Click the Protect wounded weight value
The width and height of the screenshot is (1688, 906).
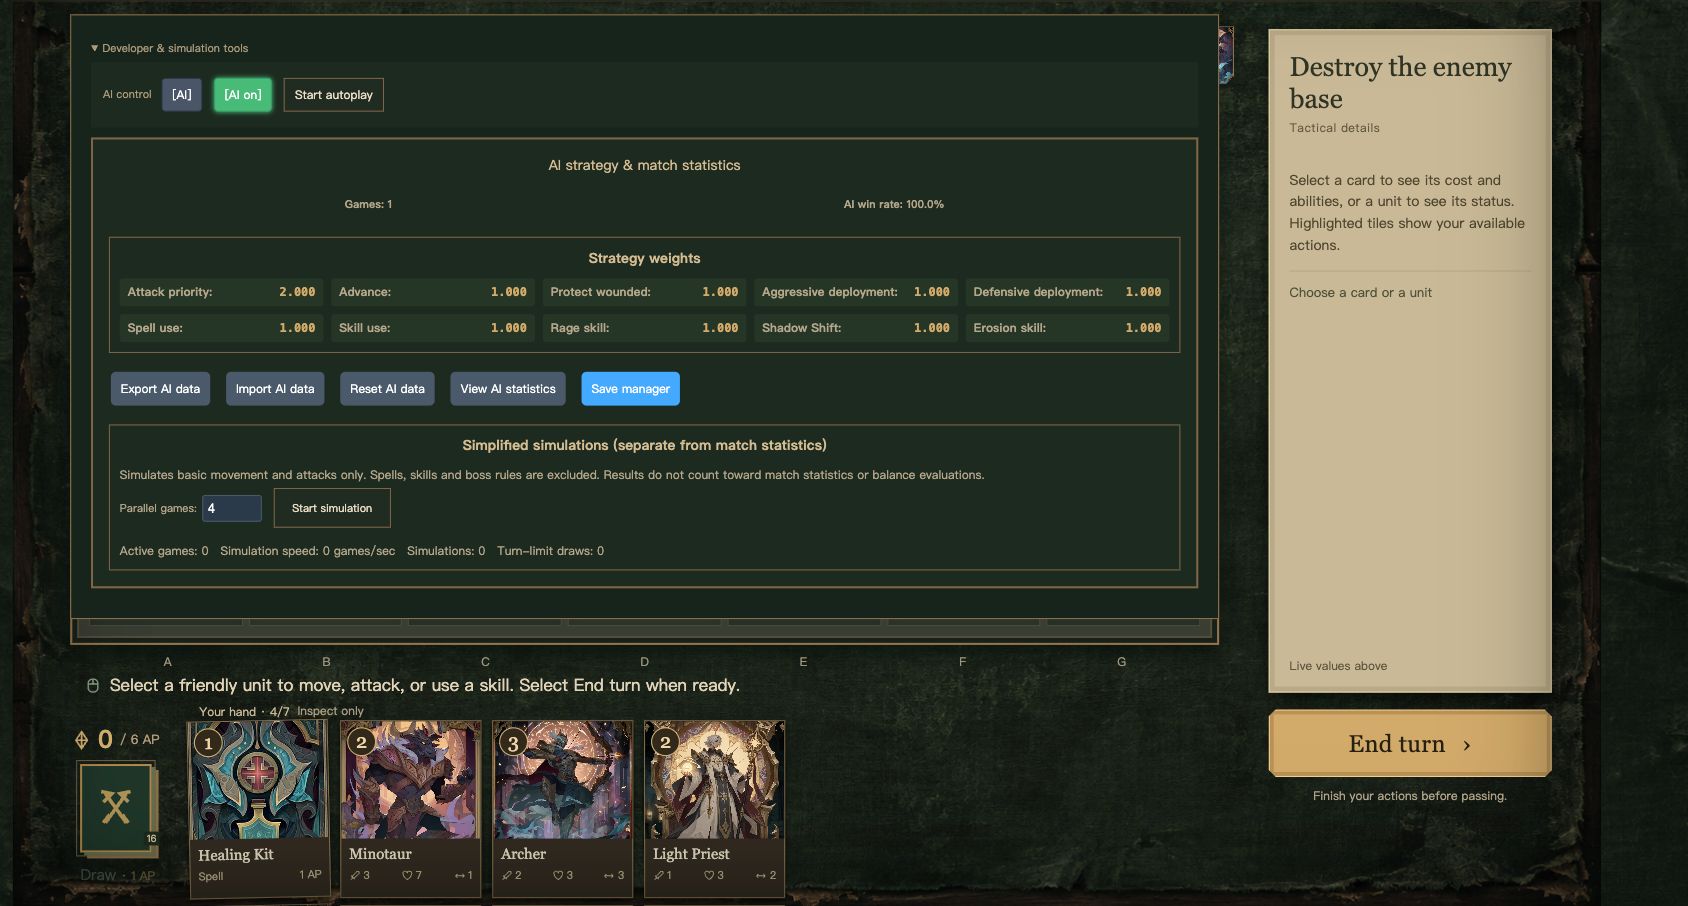[x=720, y=292]
